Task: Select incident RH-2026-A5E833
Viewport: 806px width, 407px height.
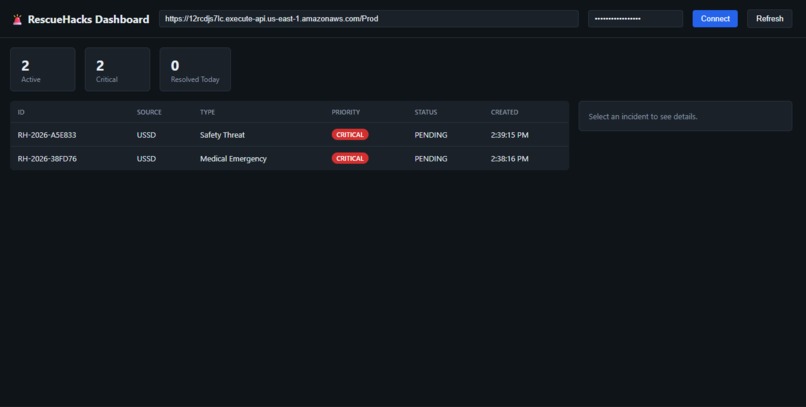Action: tap(289, 135)
